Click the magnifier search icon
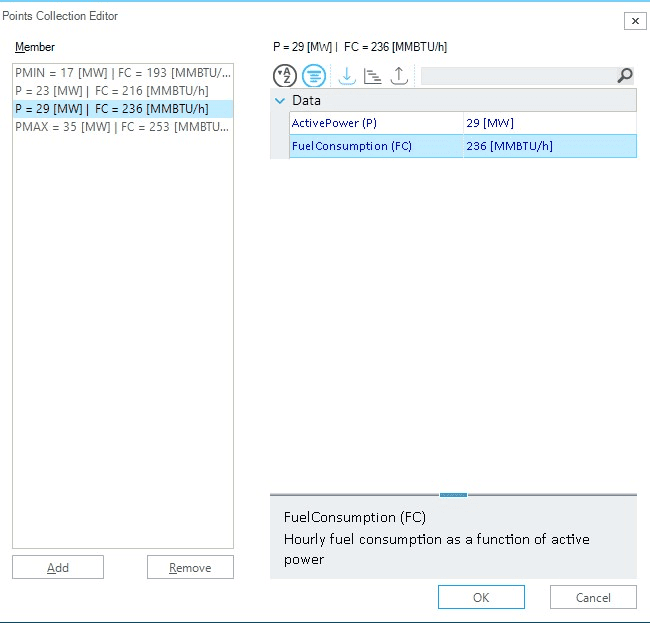 pyautogui.click(x=625, y=76)
